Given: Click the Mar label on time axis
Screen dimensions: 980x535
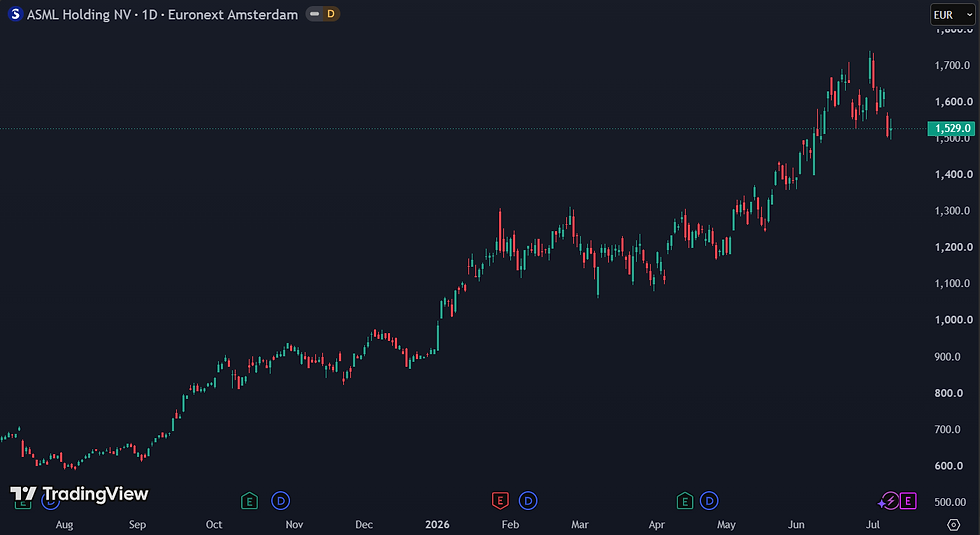Looking at the screenshot, I should 579,524.
